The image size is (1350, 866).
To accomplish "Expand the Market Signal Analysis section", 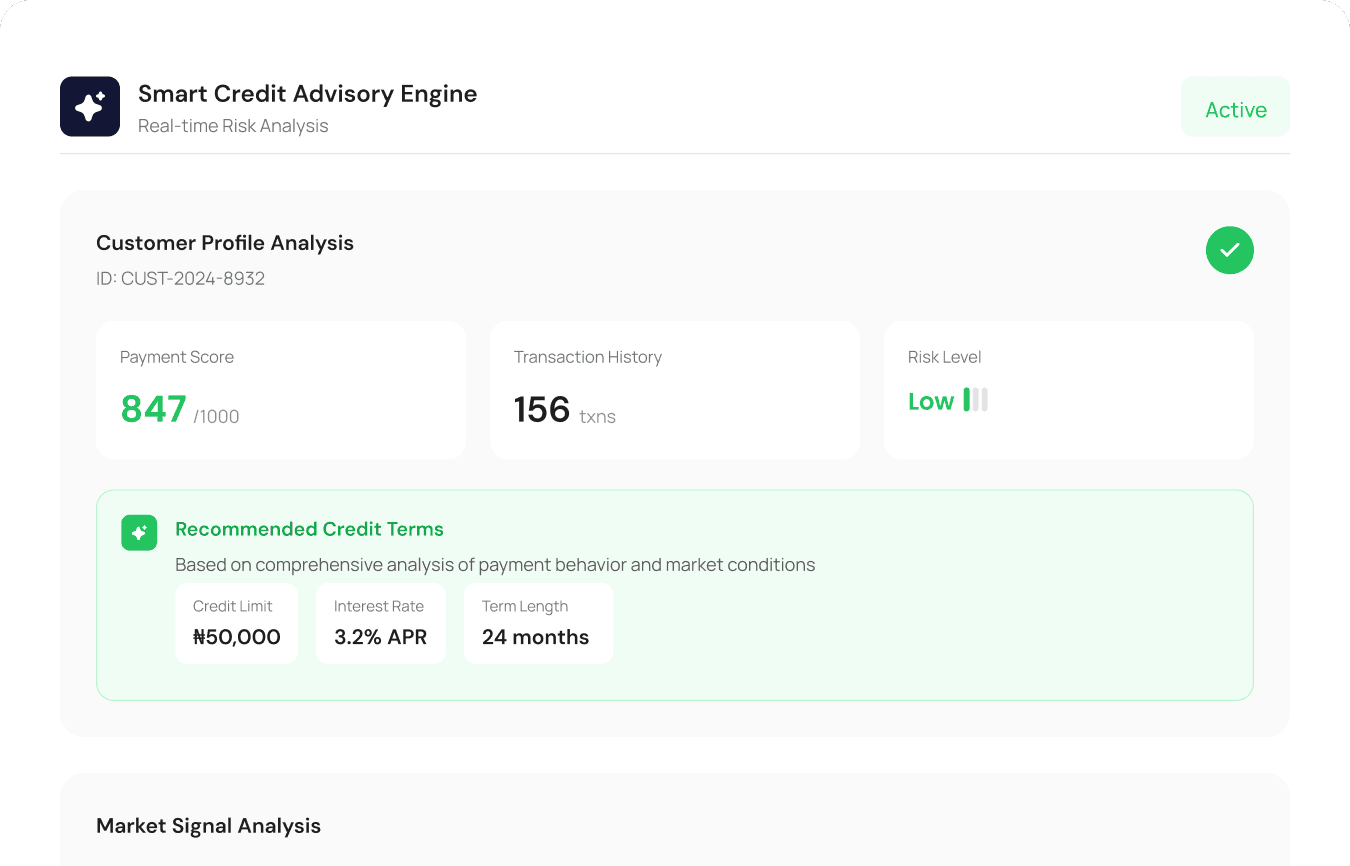I will (208, 825).
